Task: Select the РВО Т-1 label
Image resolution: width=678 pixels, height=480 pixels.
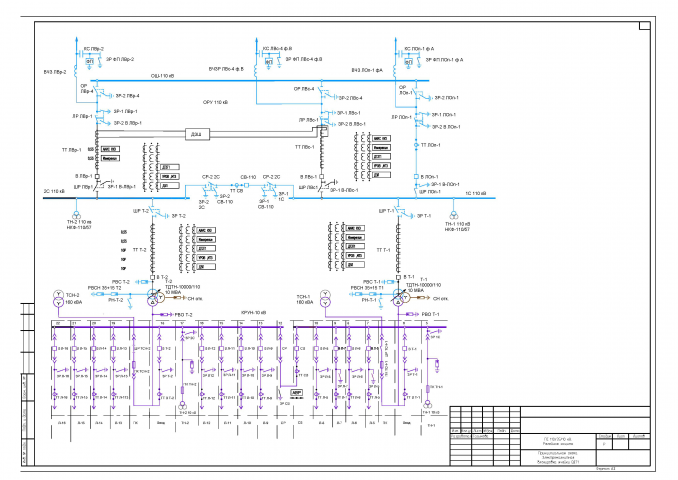Action: tap(430, 314)
